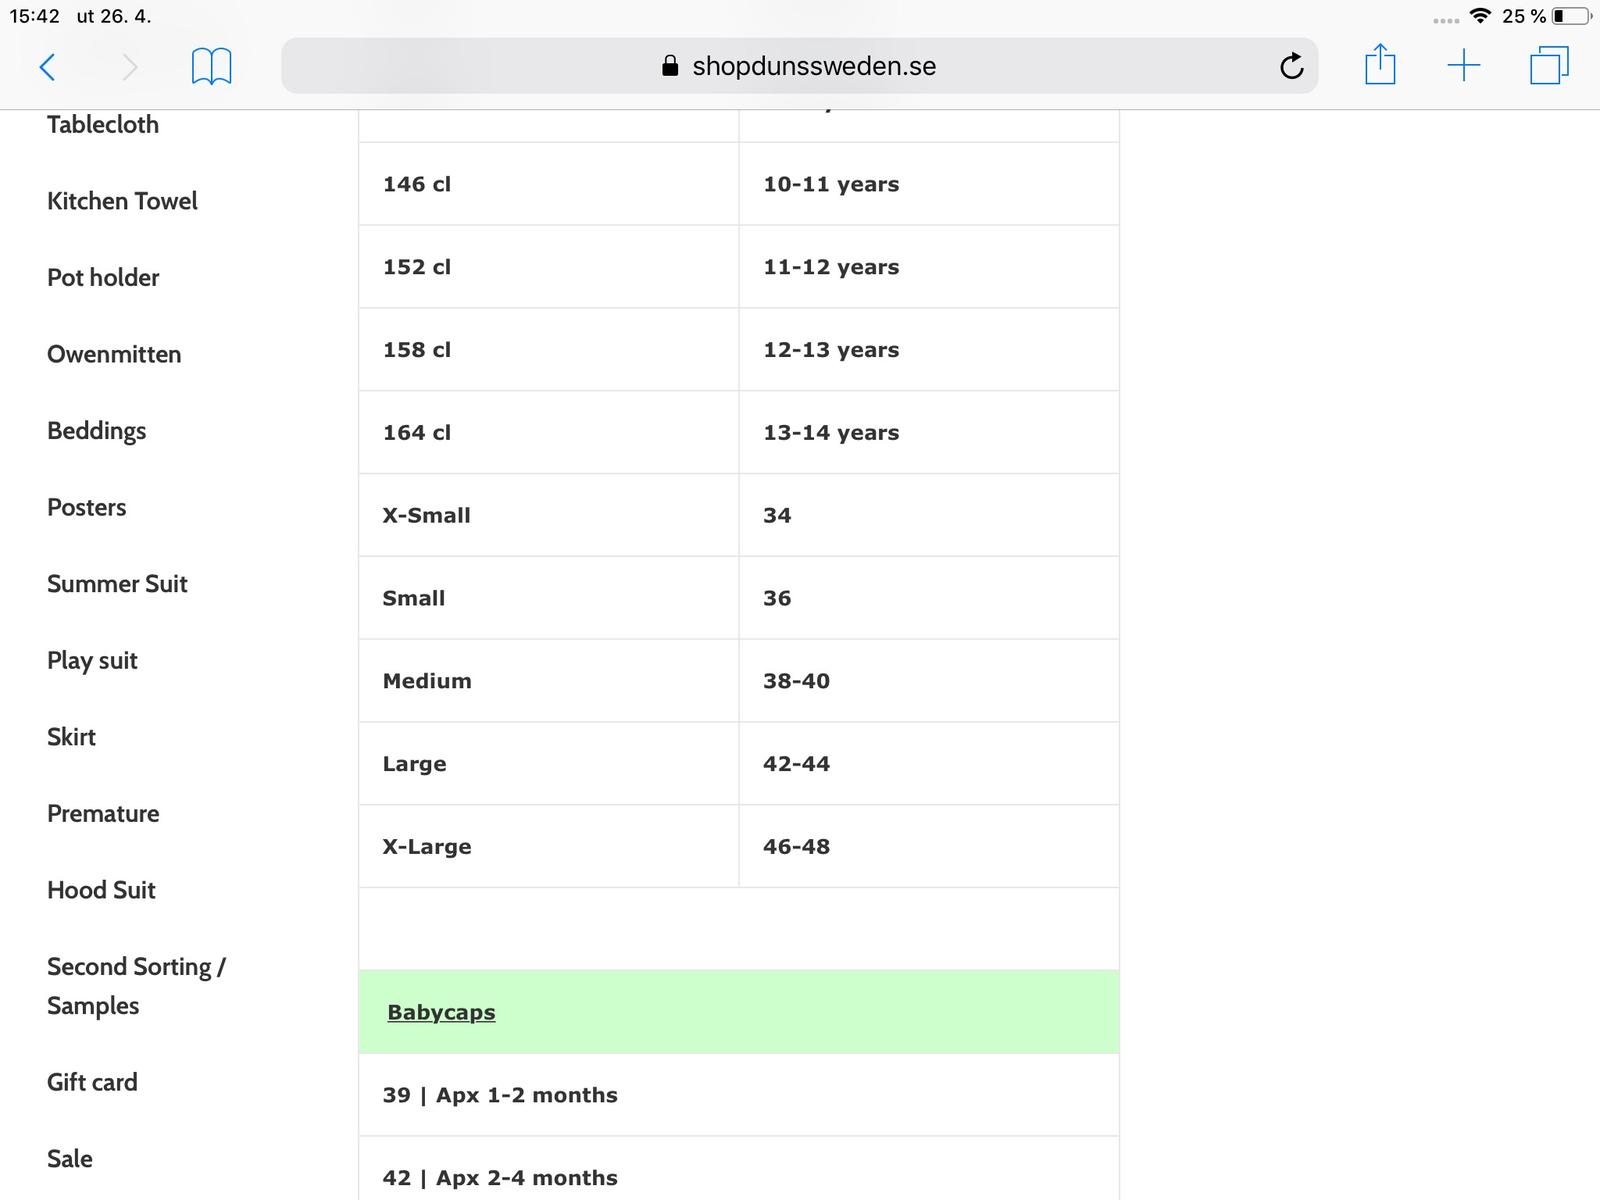Open the Gift card page

point(92,1082)
